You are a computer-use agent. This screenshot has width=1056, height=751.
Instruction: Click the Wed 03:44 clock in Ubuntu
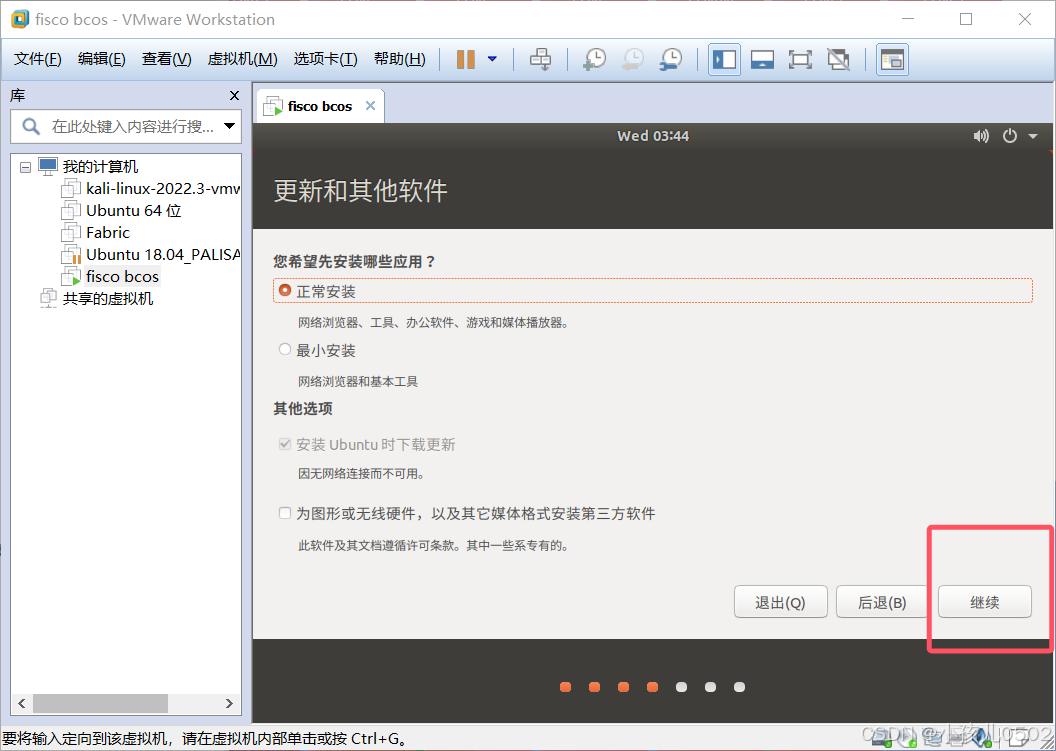(x=653, y=136)
